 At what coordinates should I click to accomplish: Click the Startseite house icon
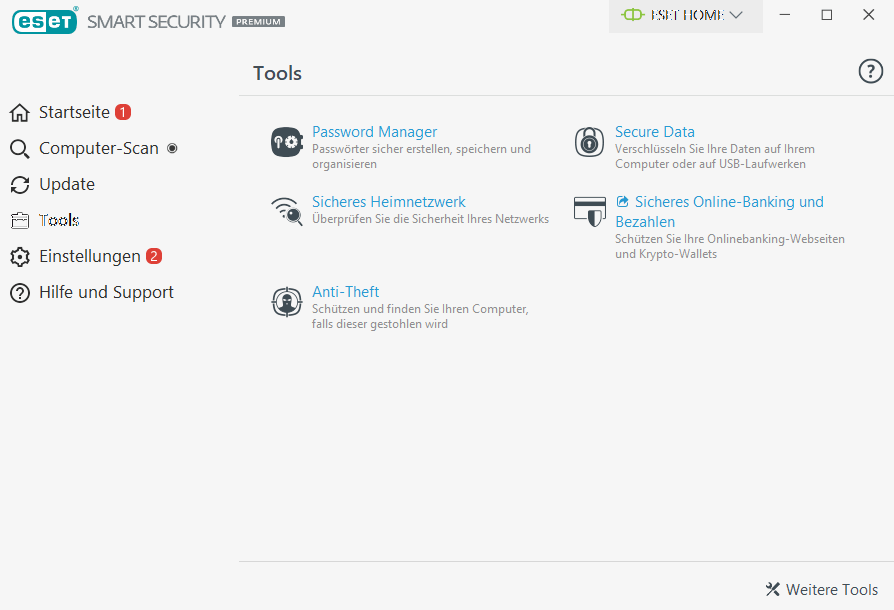(20, 113)
